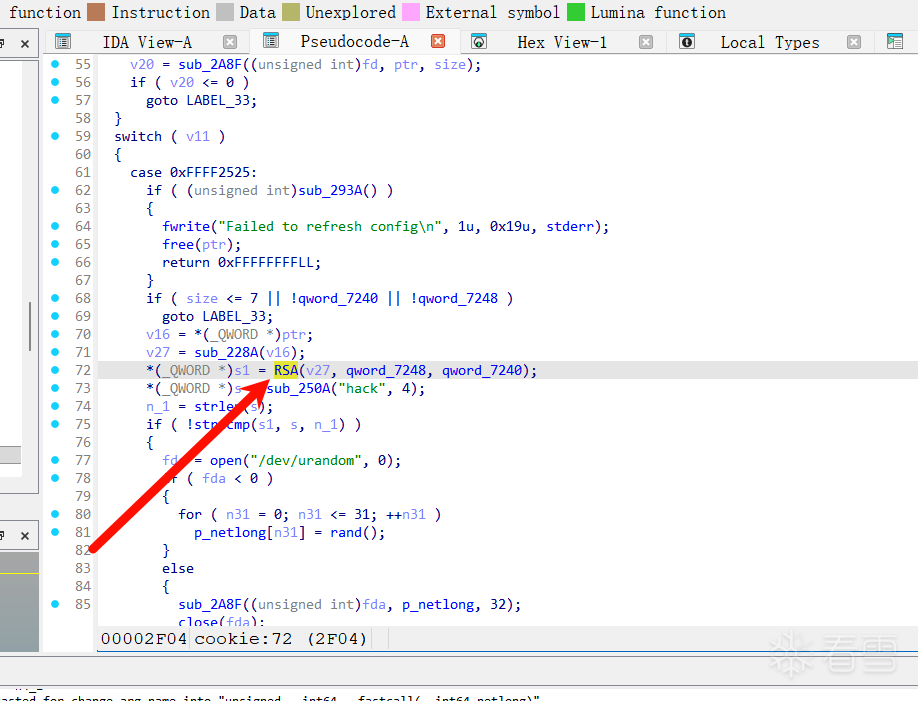
Task: Toggle breakpoint dot on line 72
Action: 55,370
